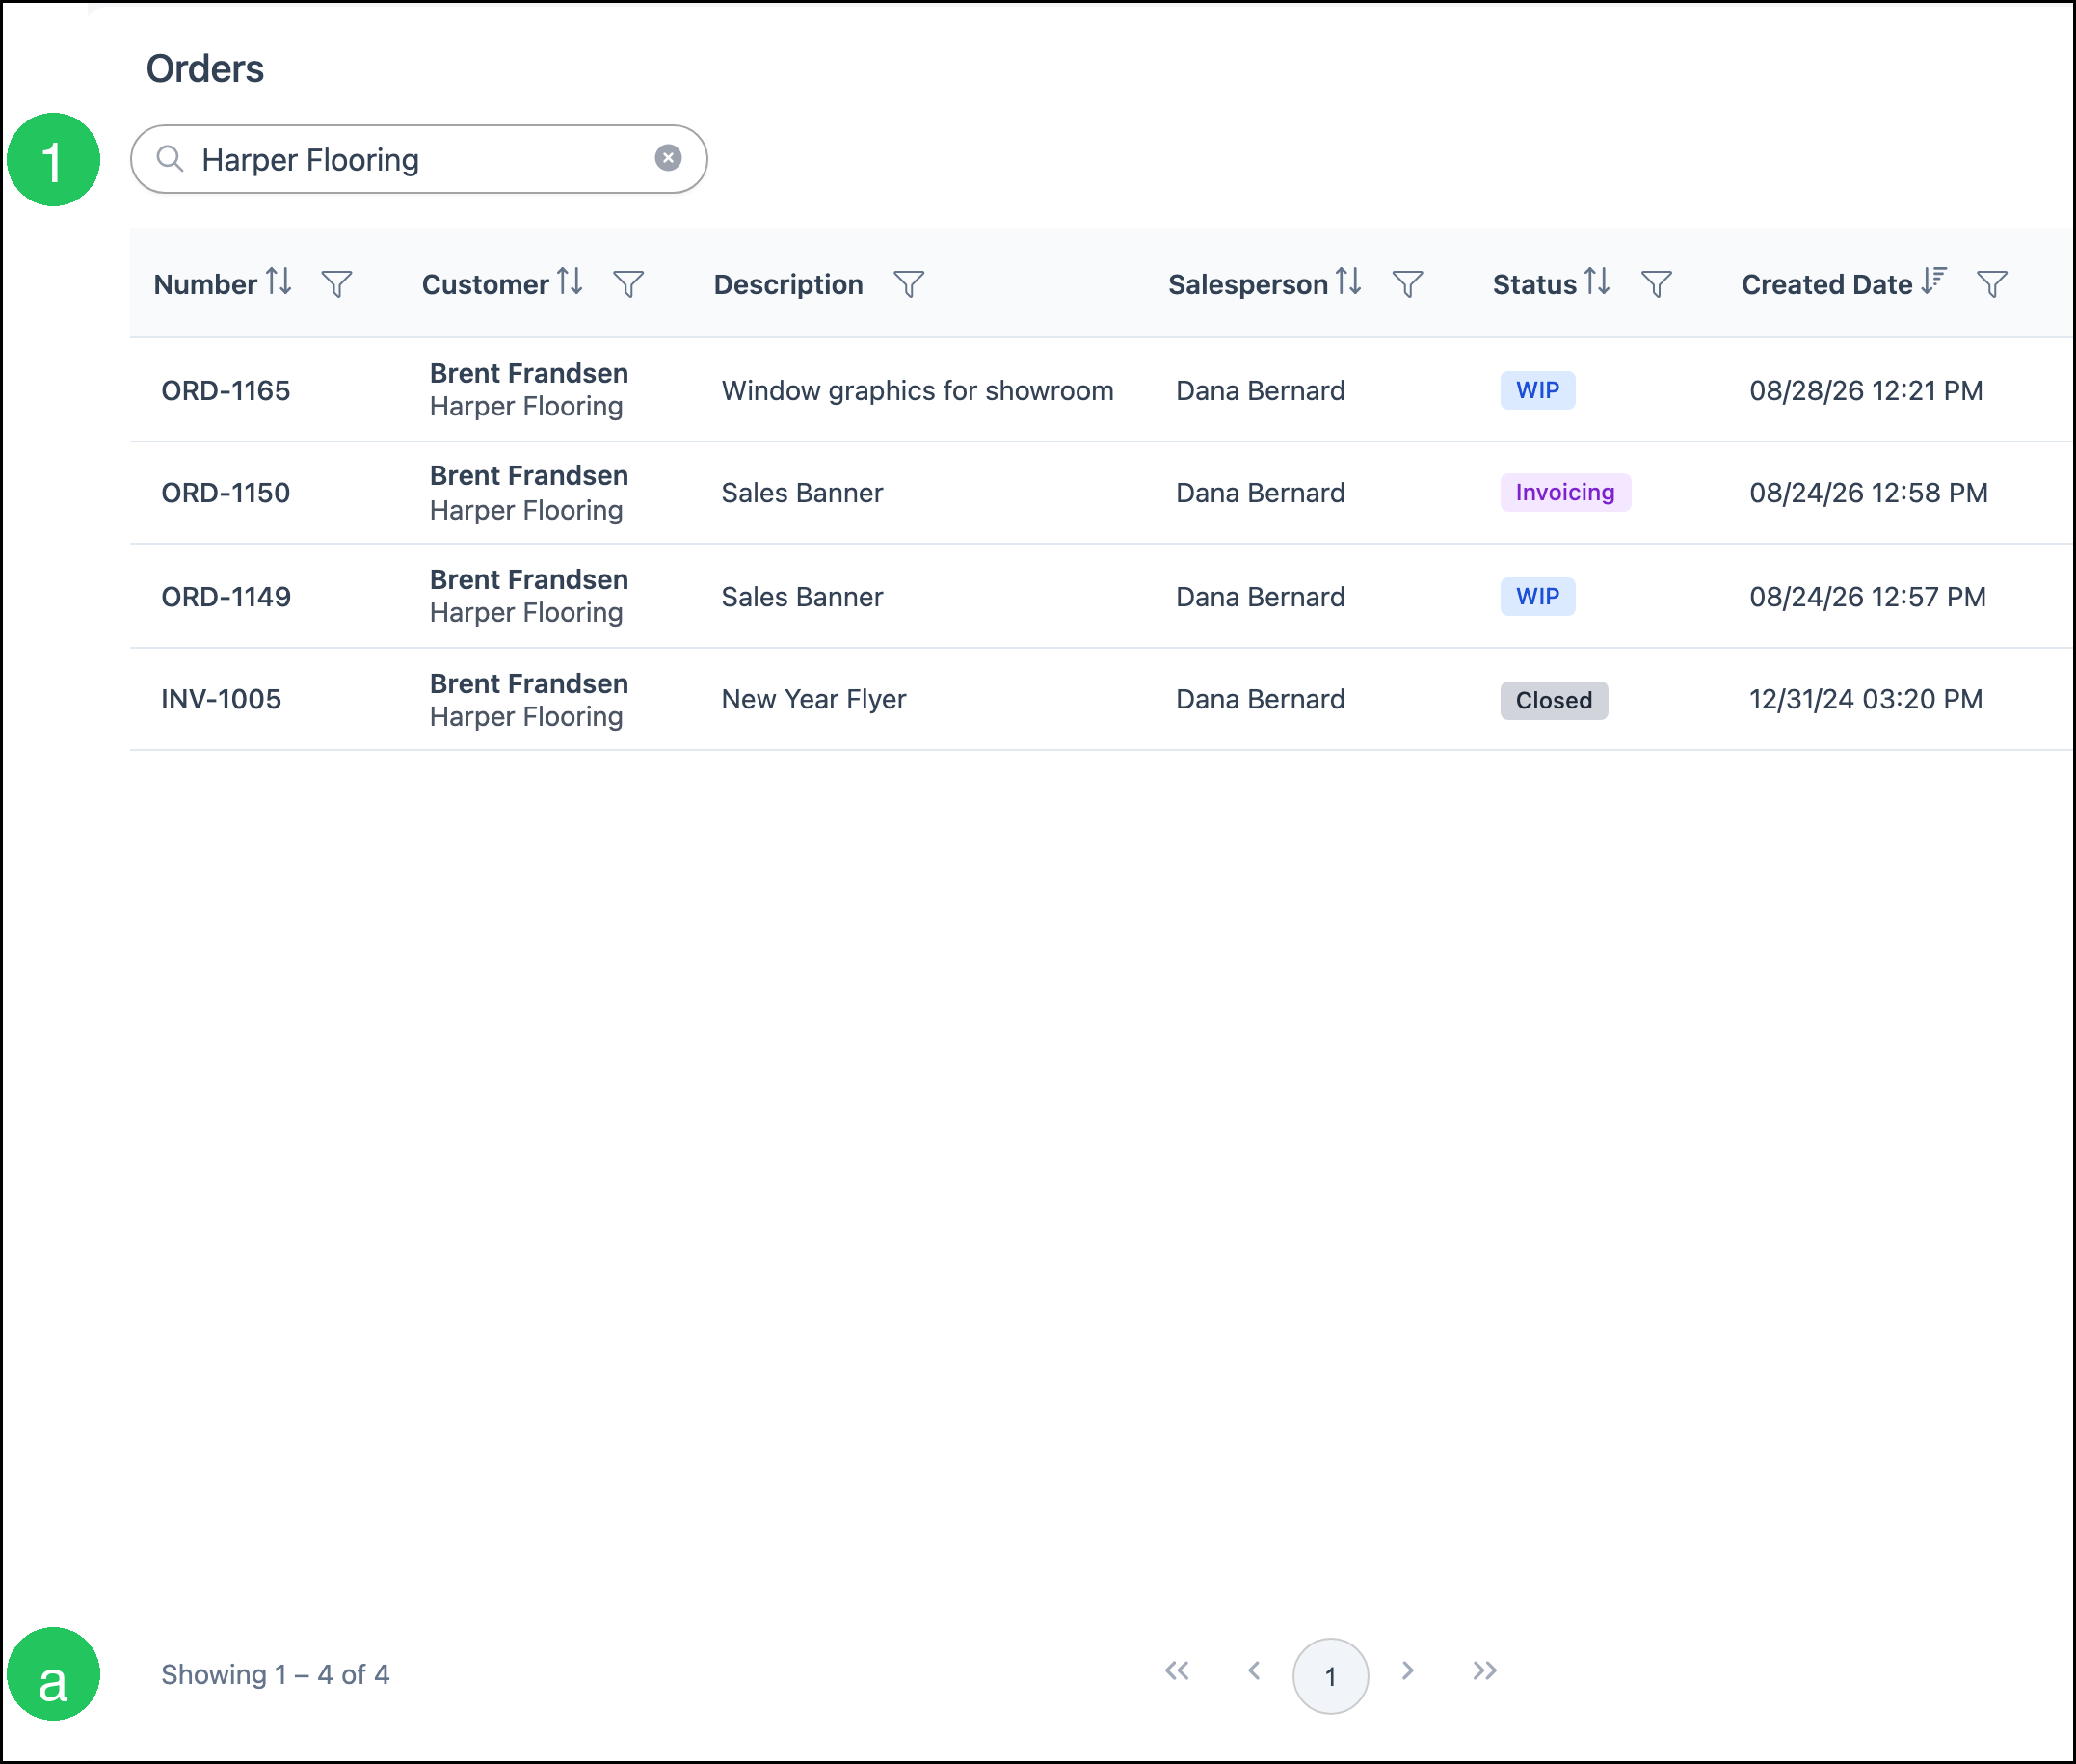Open the Created Date column filter
Viewport: 2076px width, 1764px height.
tap(1992, 284)
